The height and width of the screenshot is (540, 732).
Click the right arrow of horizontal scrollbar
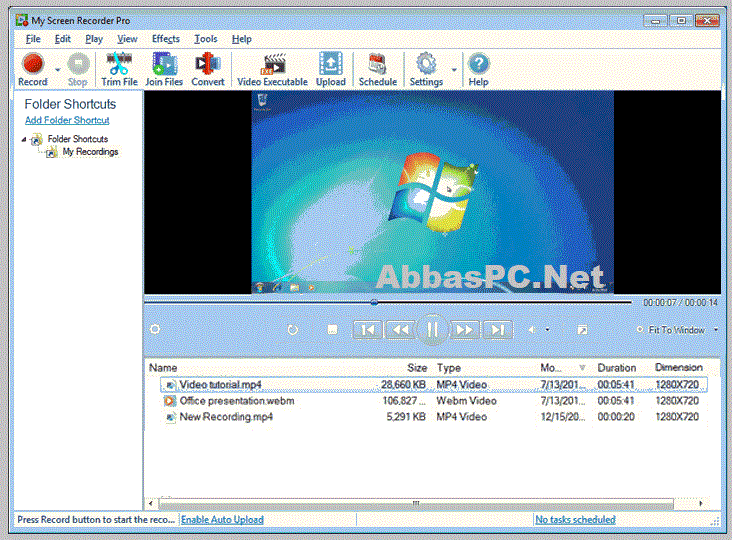pos(701,504)
